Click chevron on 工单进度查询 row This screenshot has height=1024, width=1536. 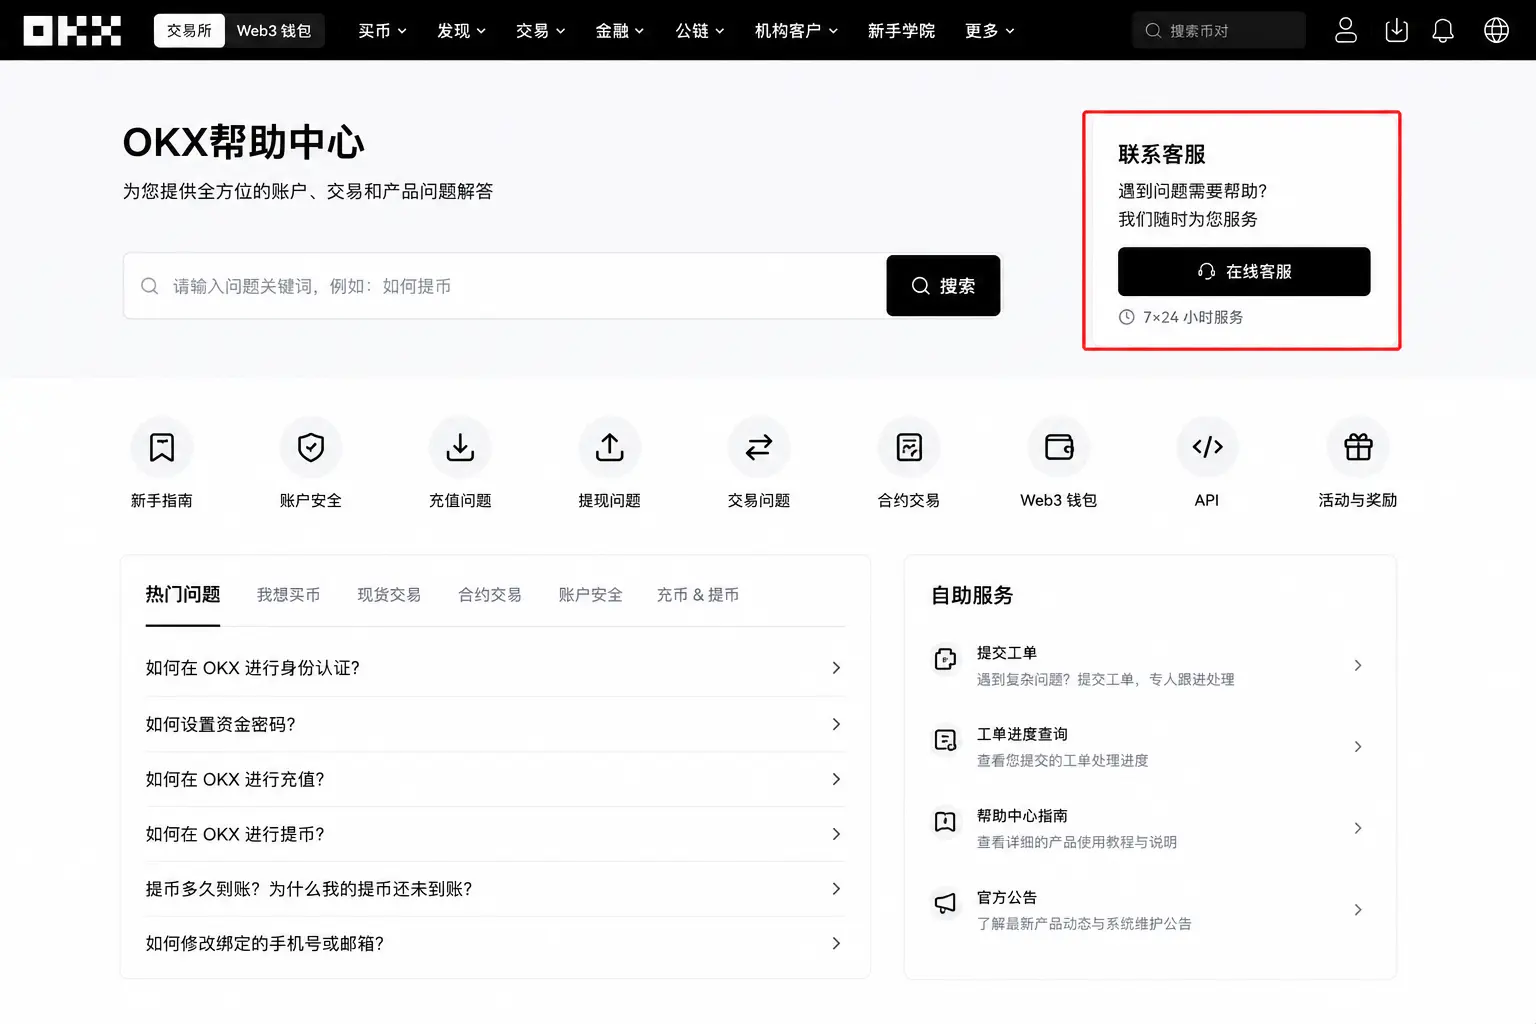click(x=1358, y=747)
